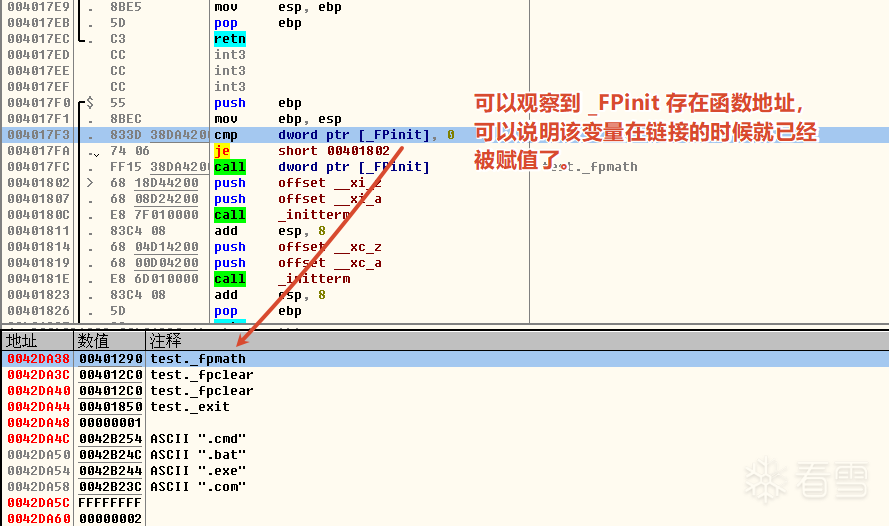
Task: Click the 注释 column header in the dump pane
Action: (x=517, y=341)
